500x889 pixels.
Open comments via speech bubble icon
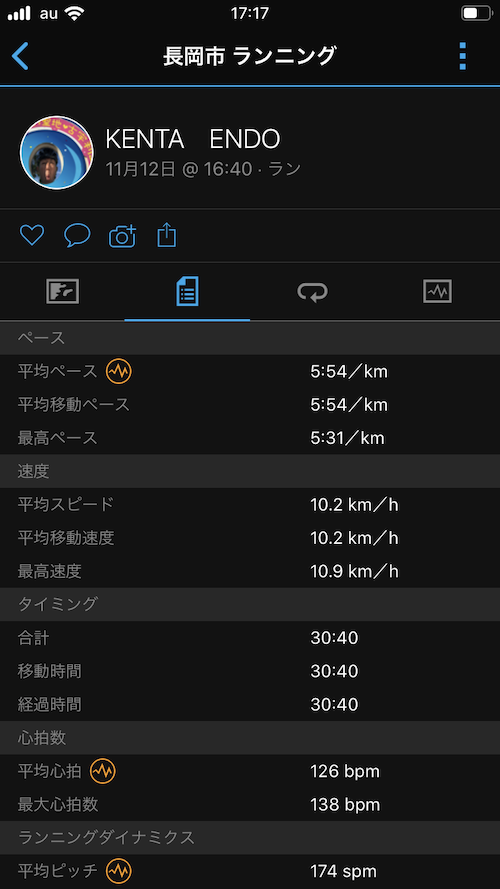pos(77,235)
